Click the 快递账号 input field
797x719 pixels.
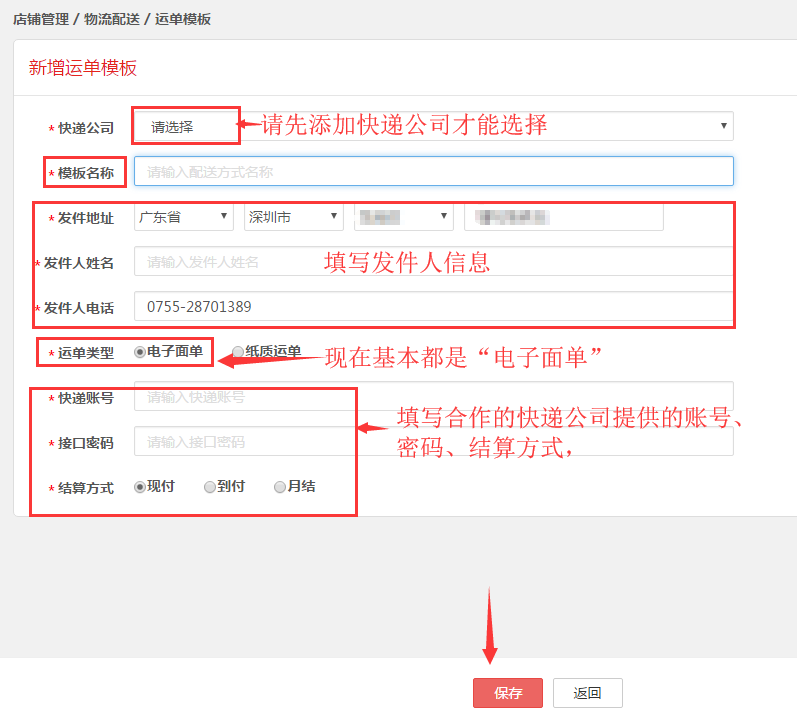pos(432,397)
